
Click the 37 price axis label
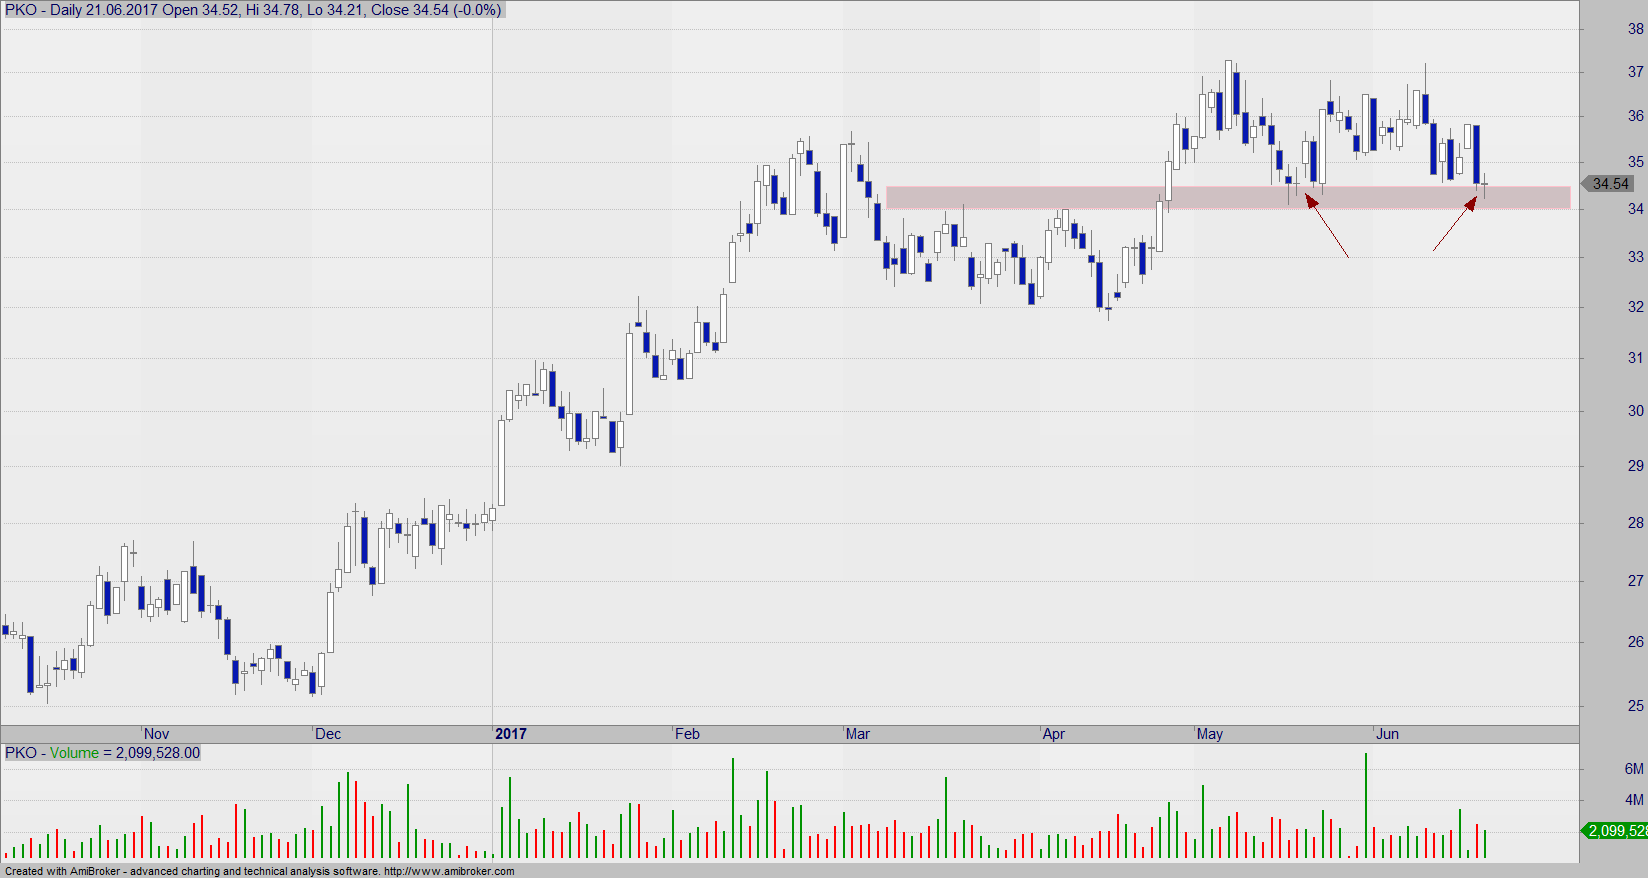[x=1635, y=72]
